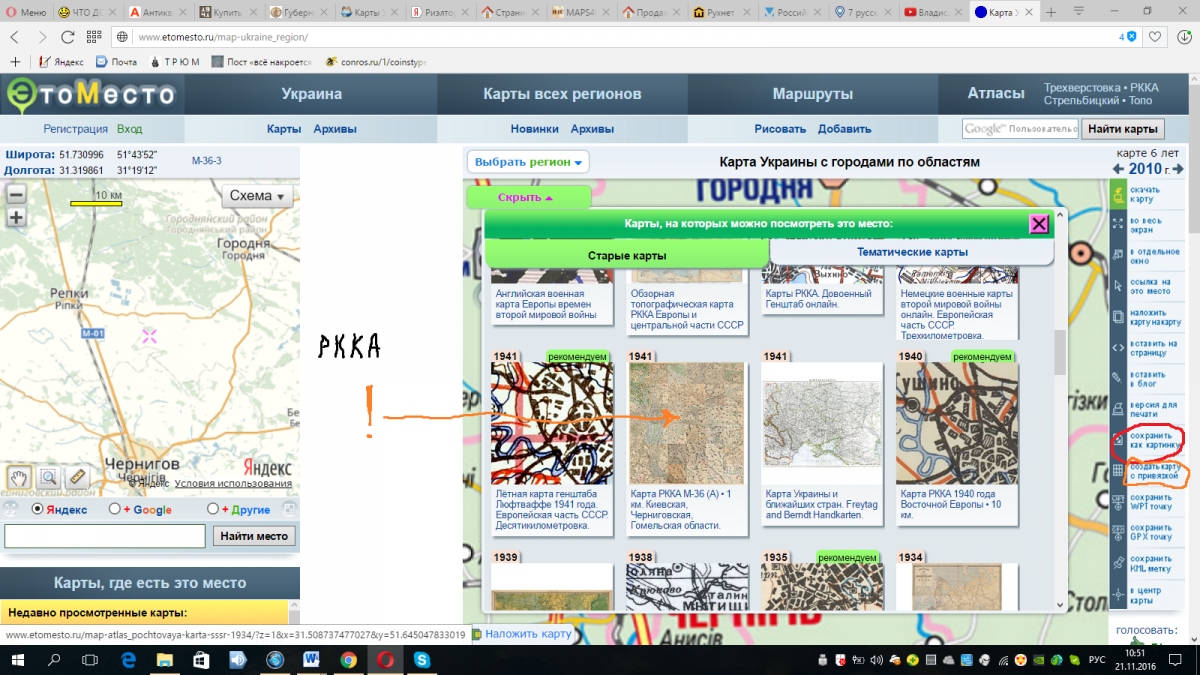Viewport: 1200px width, 675px height.
Task: Click the Регистрация link
Action: [76, 129]
